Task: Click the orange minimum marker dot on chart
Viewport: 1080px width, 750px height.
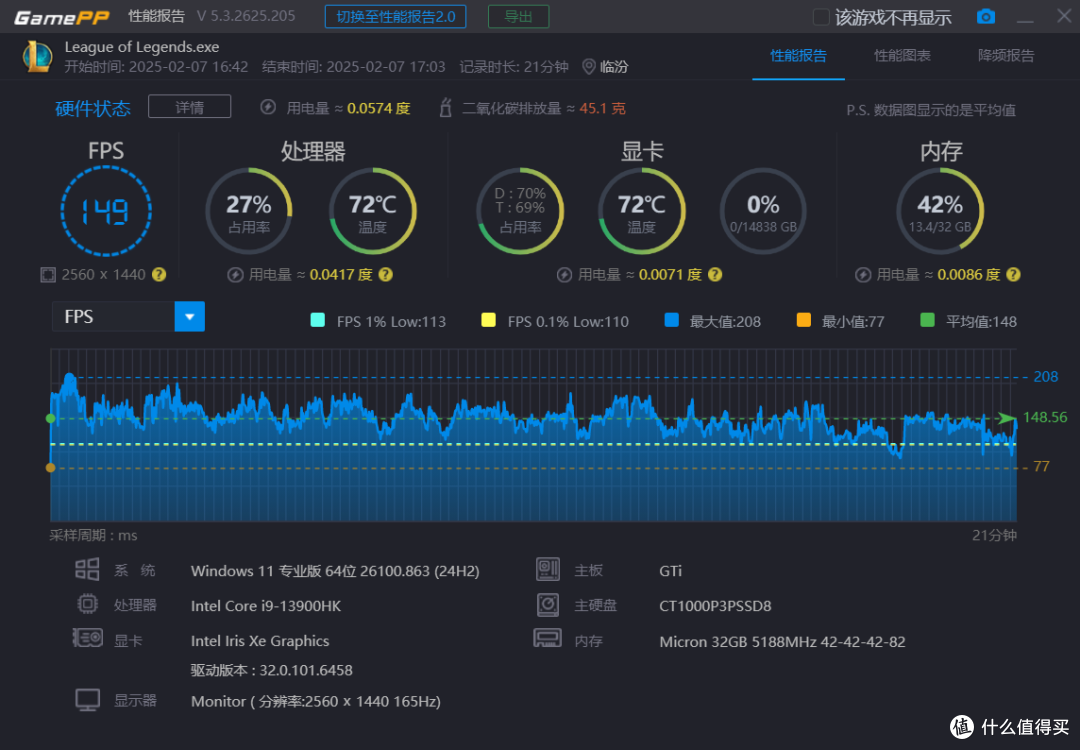Action: [50, 468]
